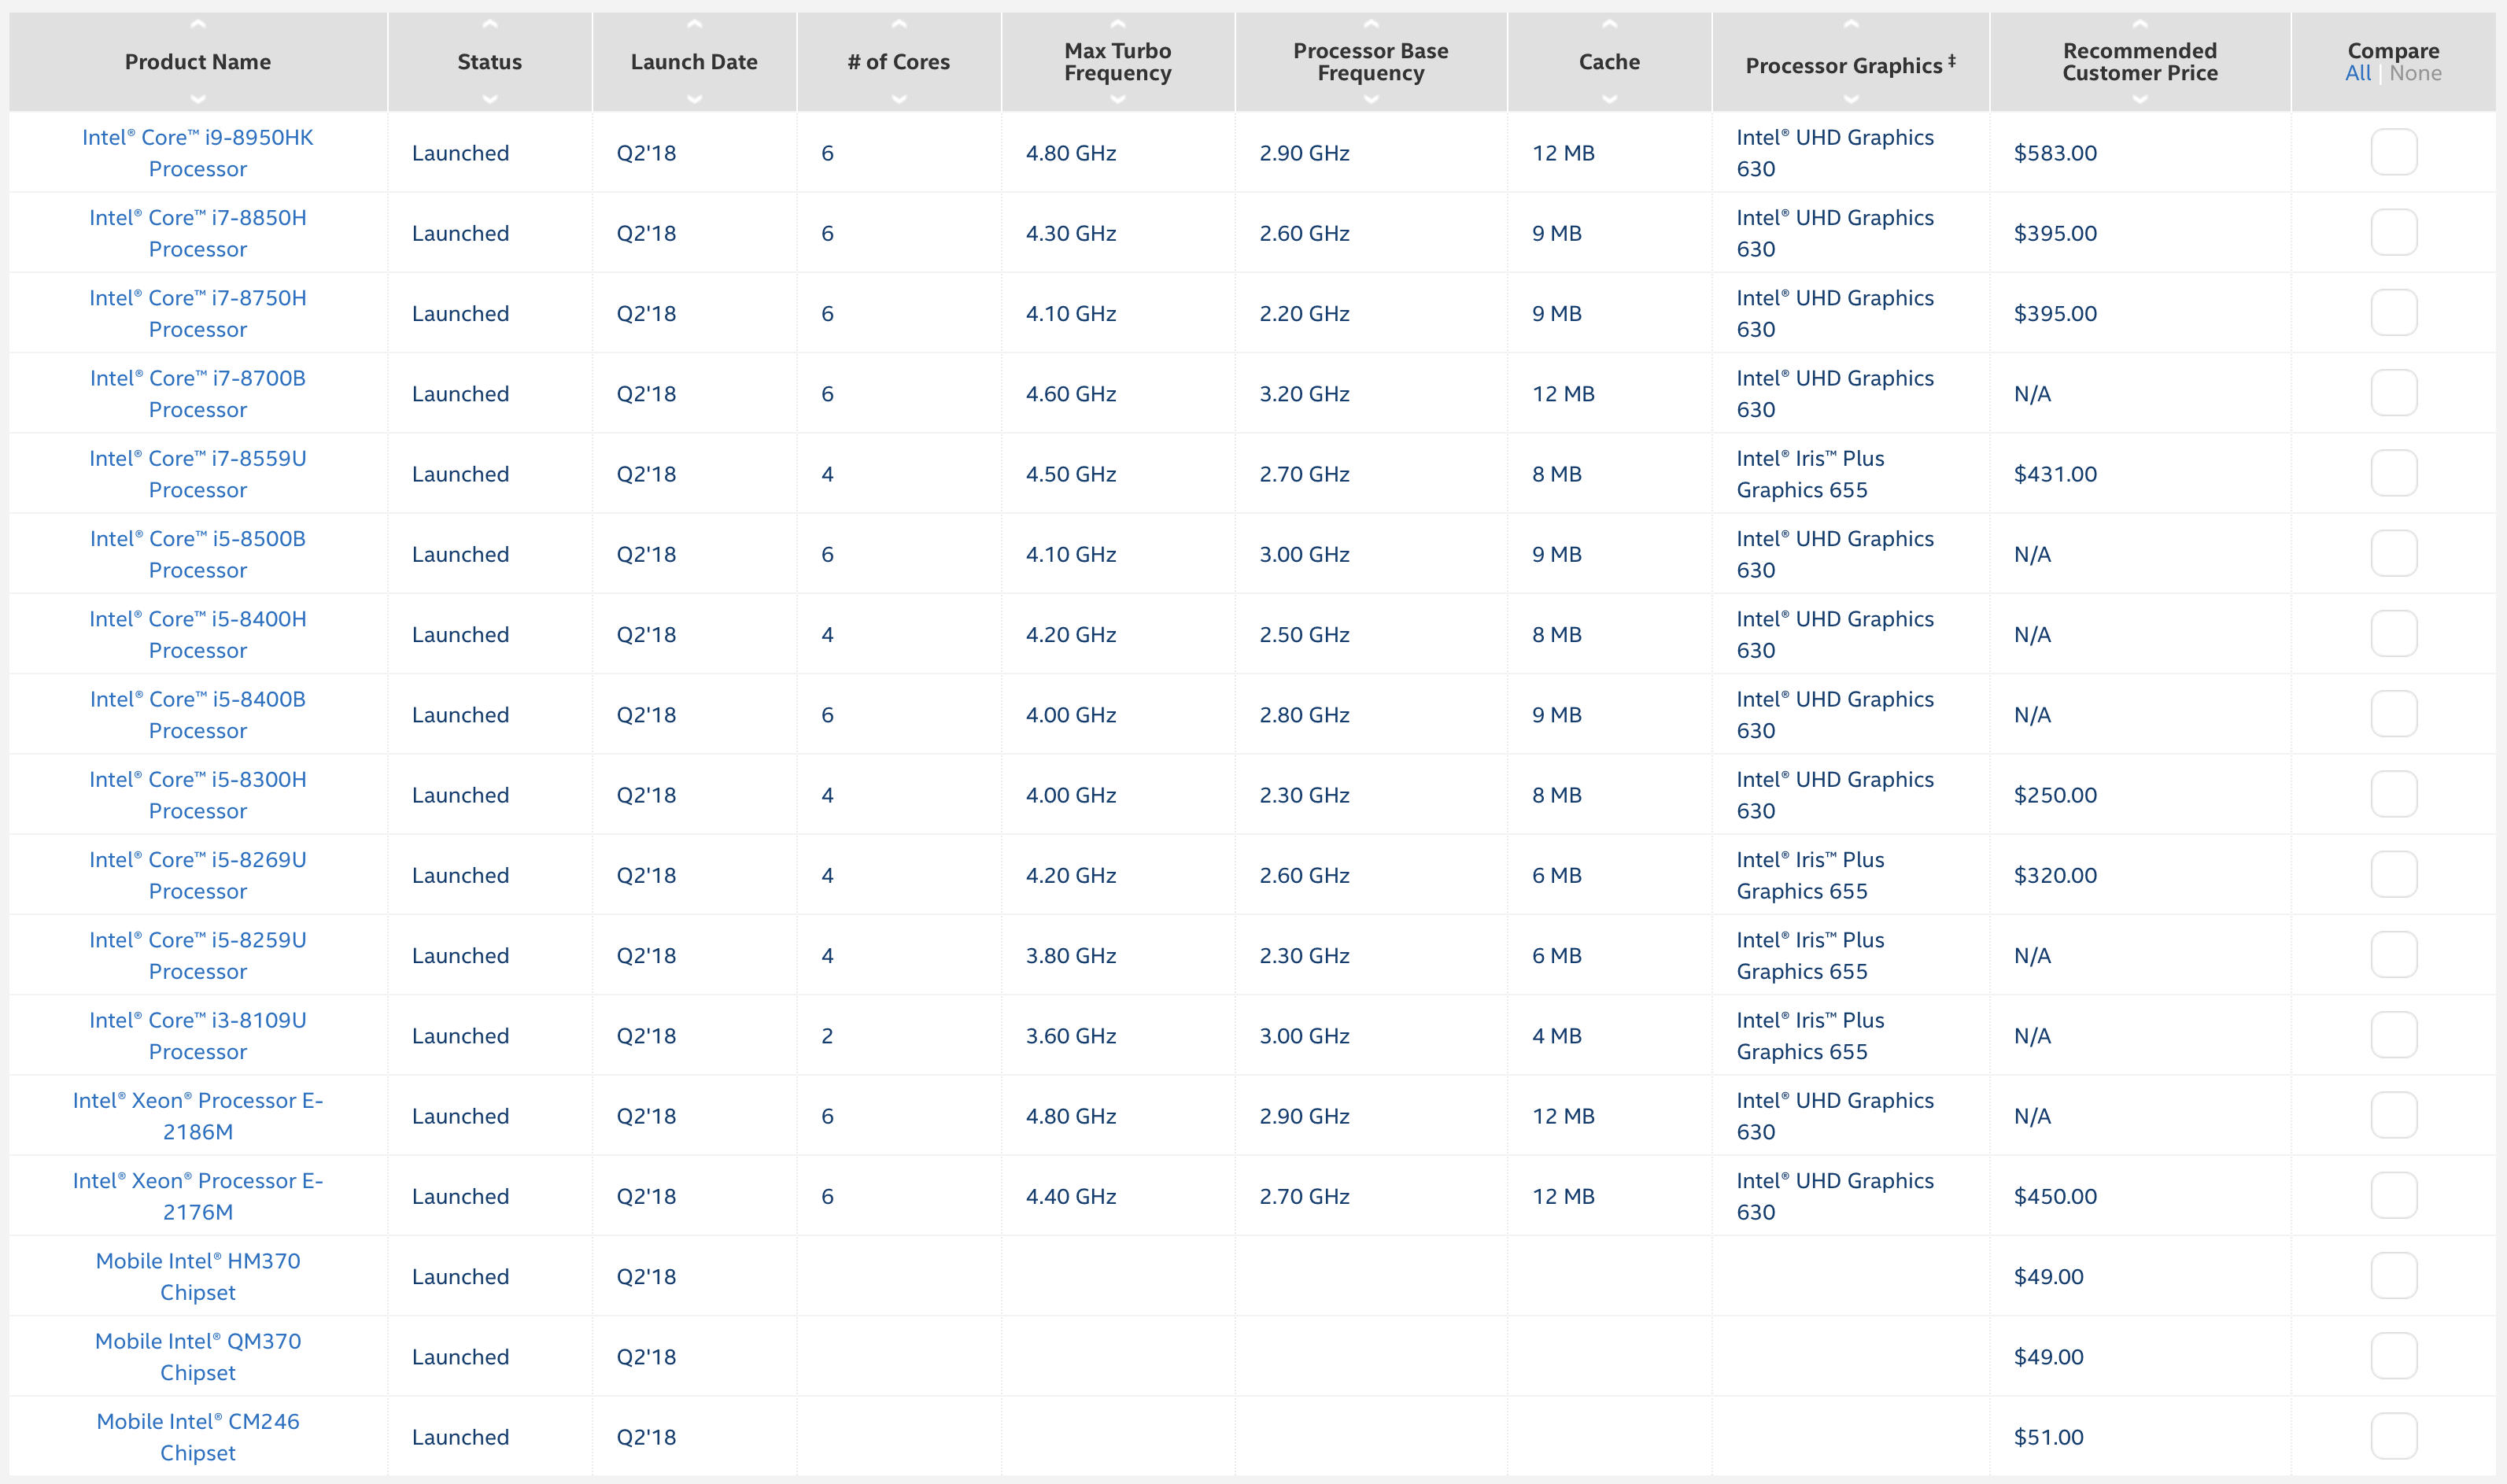
Task: Sort Processor Base Frequency ascending arrow
Action: (1371, 24)
